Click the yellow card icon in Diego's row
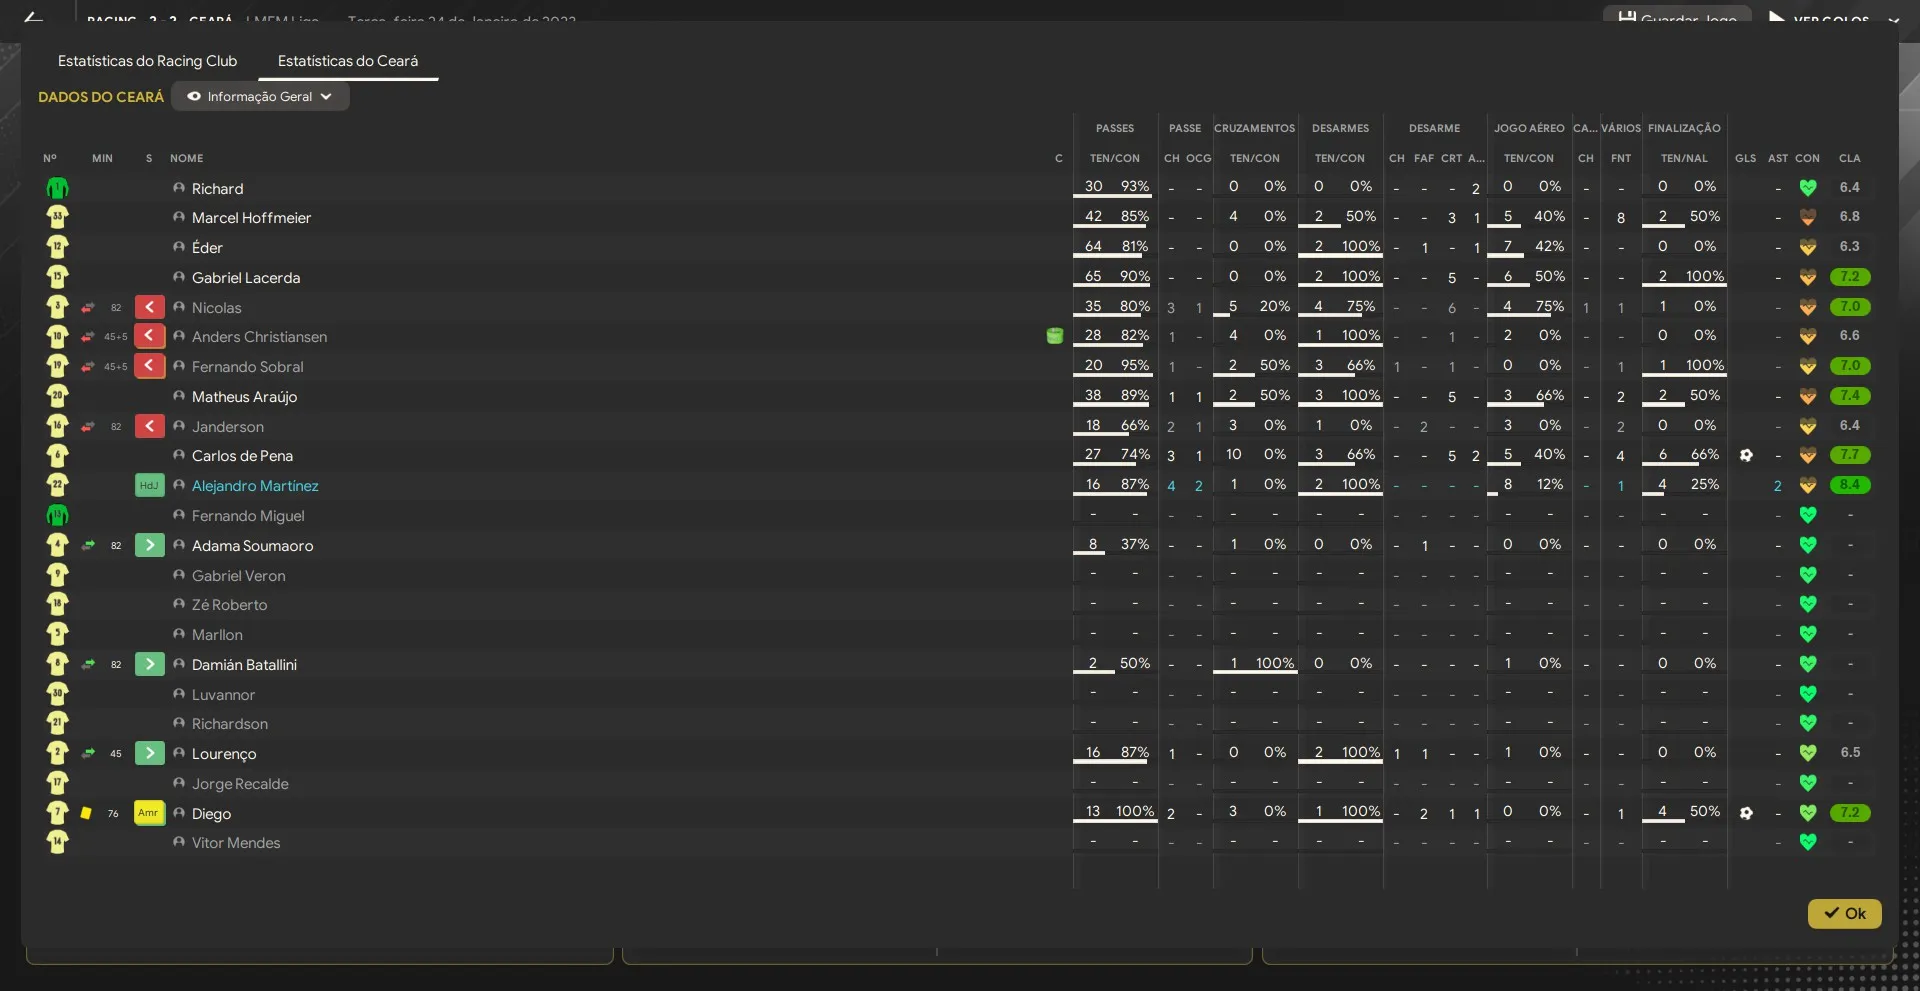 86,813
